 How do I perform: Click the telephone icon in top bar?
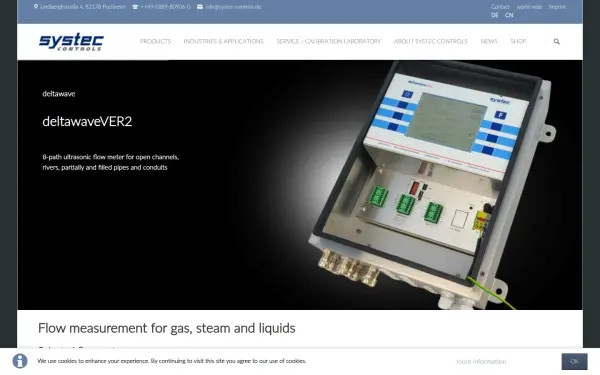(135, 7)
